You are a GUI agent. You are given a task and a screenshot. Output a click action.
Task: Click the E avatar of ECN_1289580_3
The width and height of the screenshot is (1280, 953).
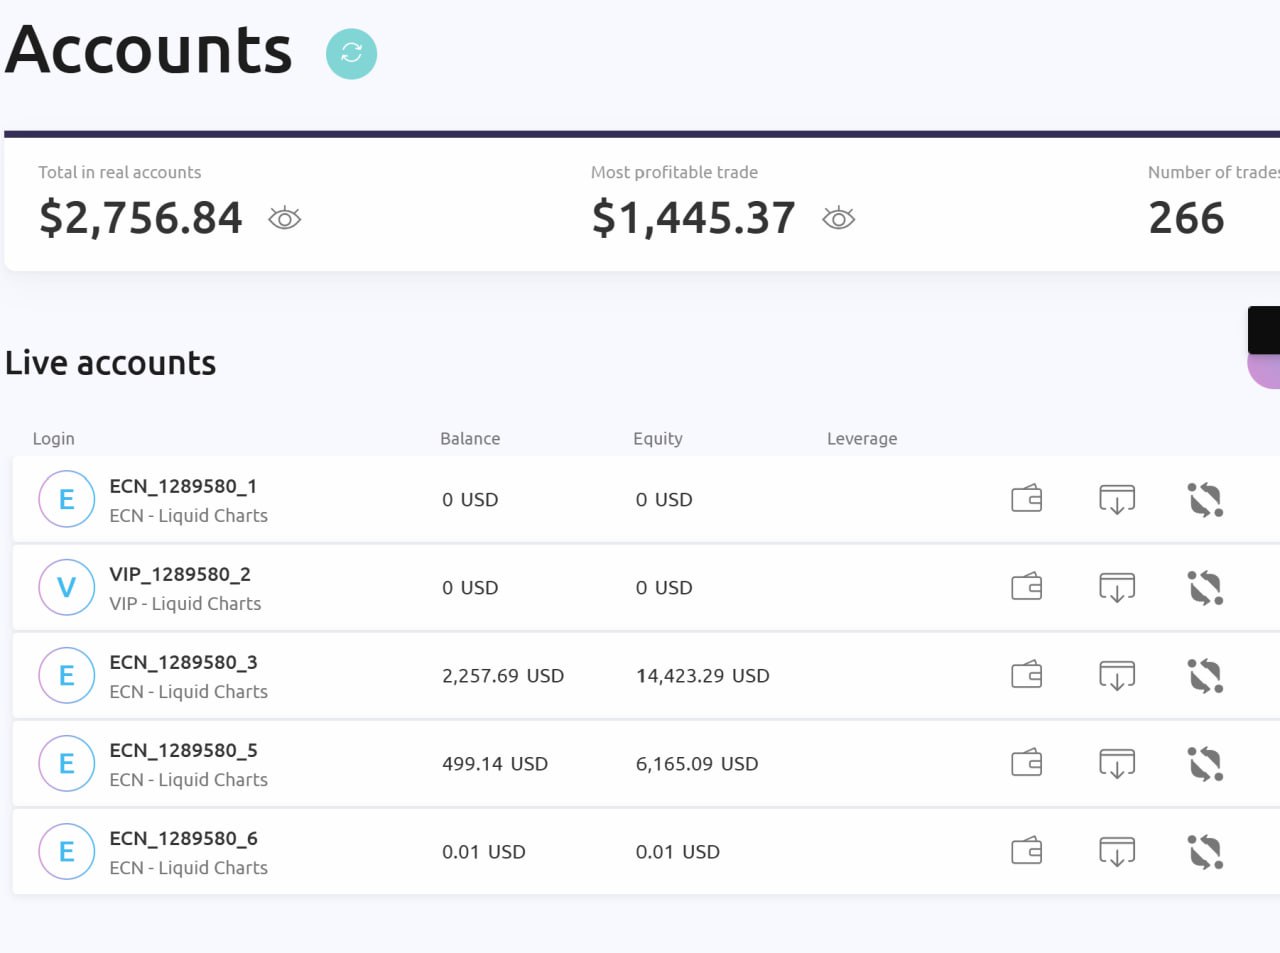(67, 675)
